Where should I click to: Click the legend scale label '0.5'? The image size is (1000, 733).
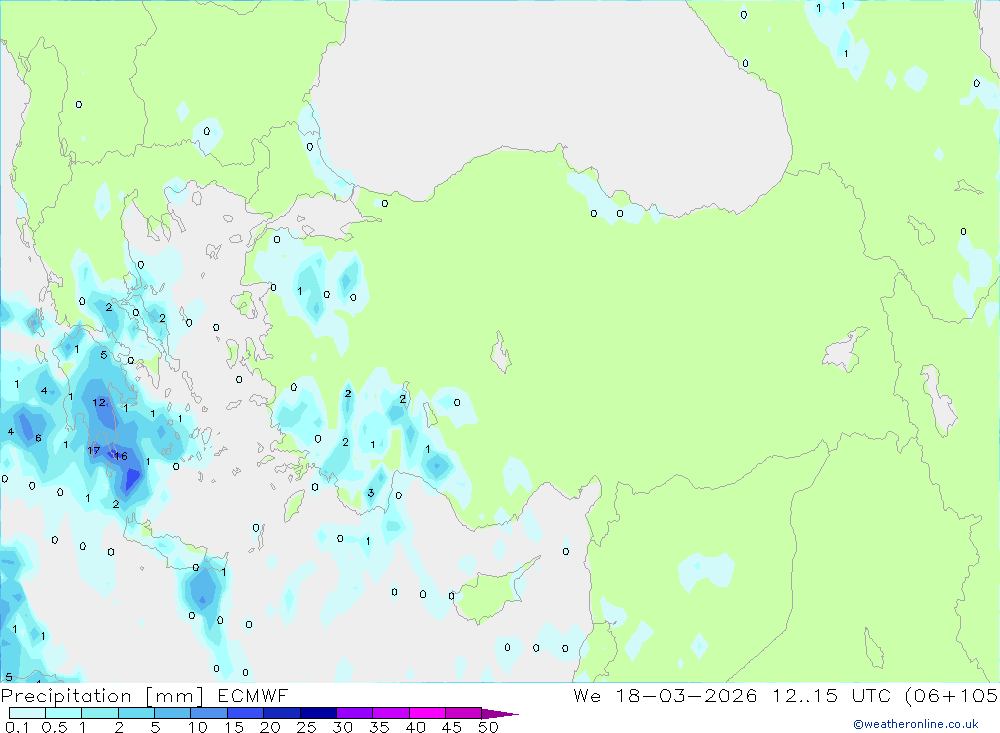(54, 727)
